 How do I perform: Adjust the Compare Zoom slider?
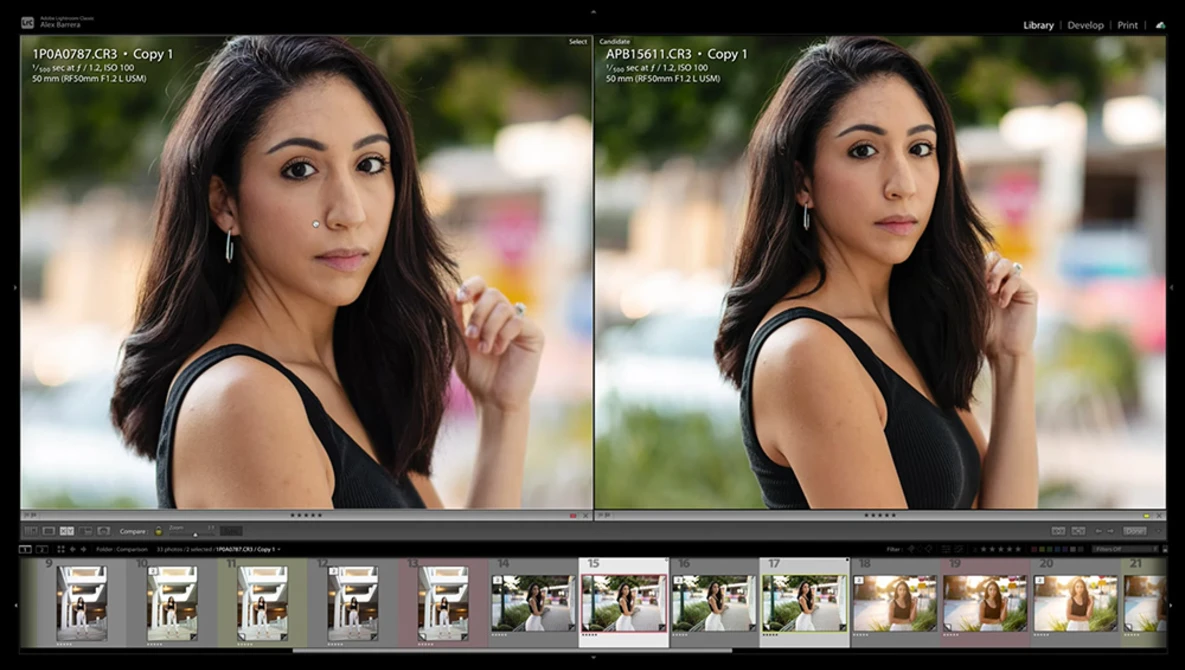coord(193,534)
